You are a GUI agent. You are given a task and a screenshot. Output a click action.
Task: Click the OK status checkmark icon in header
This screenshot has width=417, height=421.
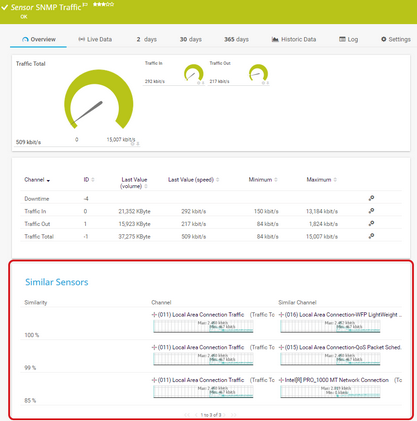tap(5, 7)
